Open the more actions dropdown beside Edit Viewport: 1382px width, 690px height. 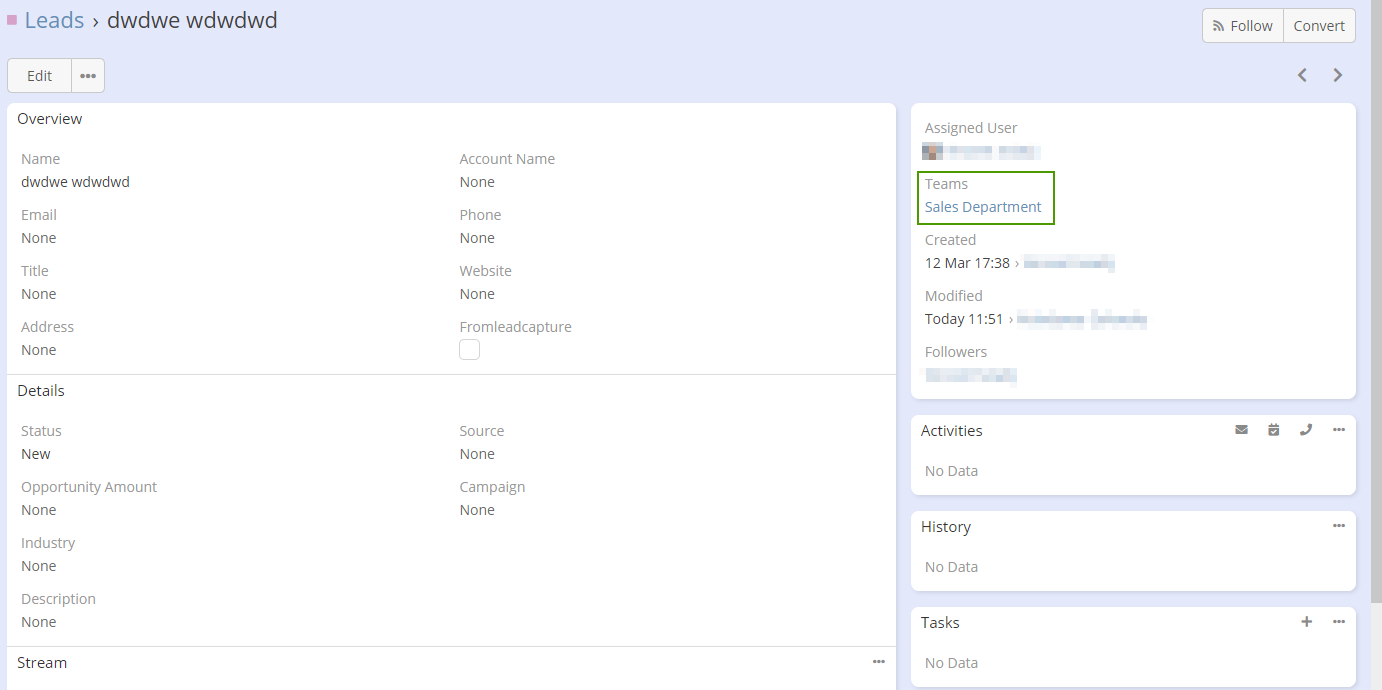click(88, 76)
